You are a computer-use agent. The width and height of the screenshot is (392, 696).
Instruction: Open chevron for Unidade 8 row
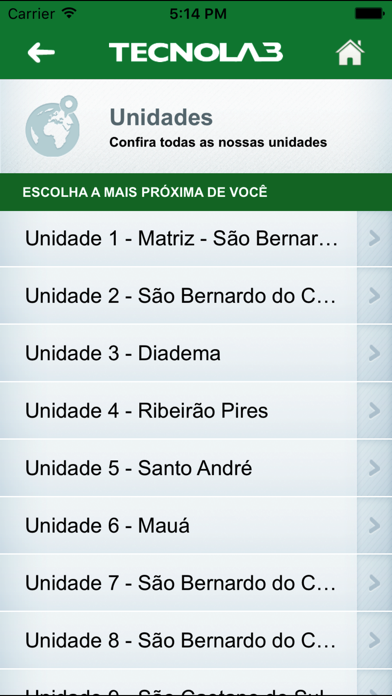click(x=374, y=640)
